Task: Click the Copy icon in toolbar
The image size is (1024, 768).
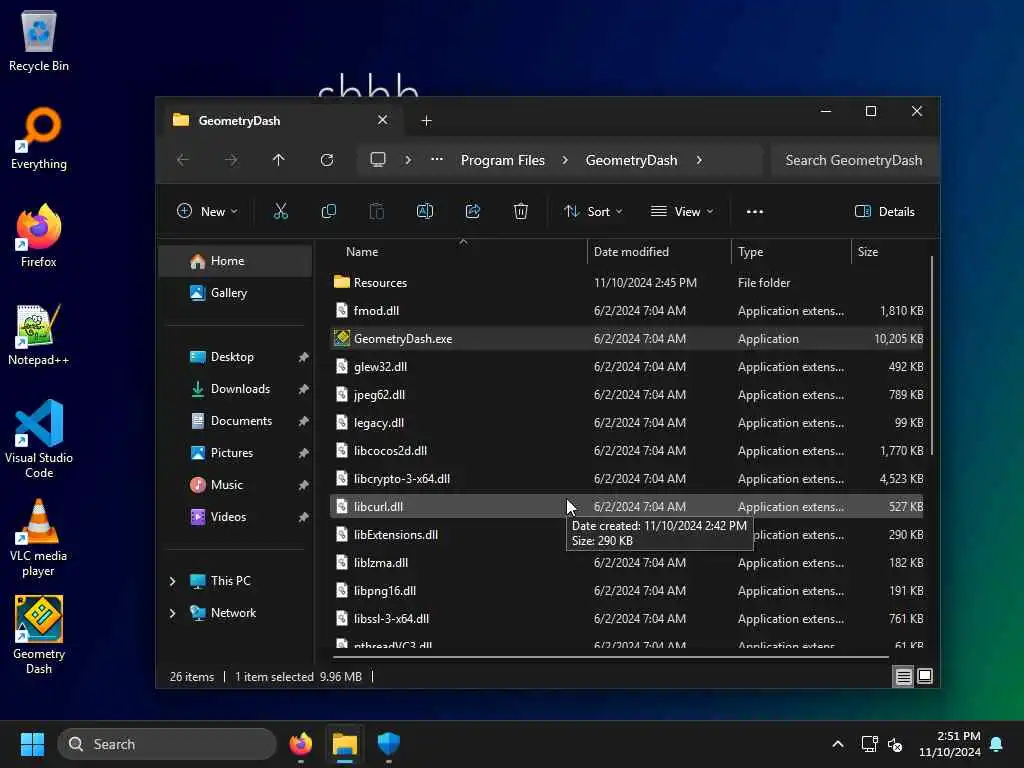Action: coord(328,211)
